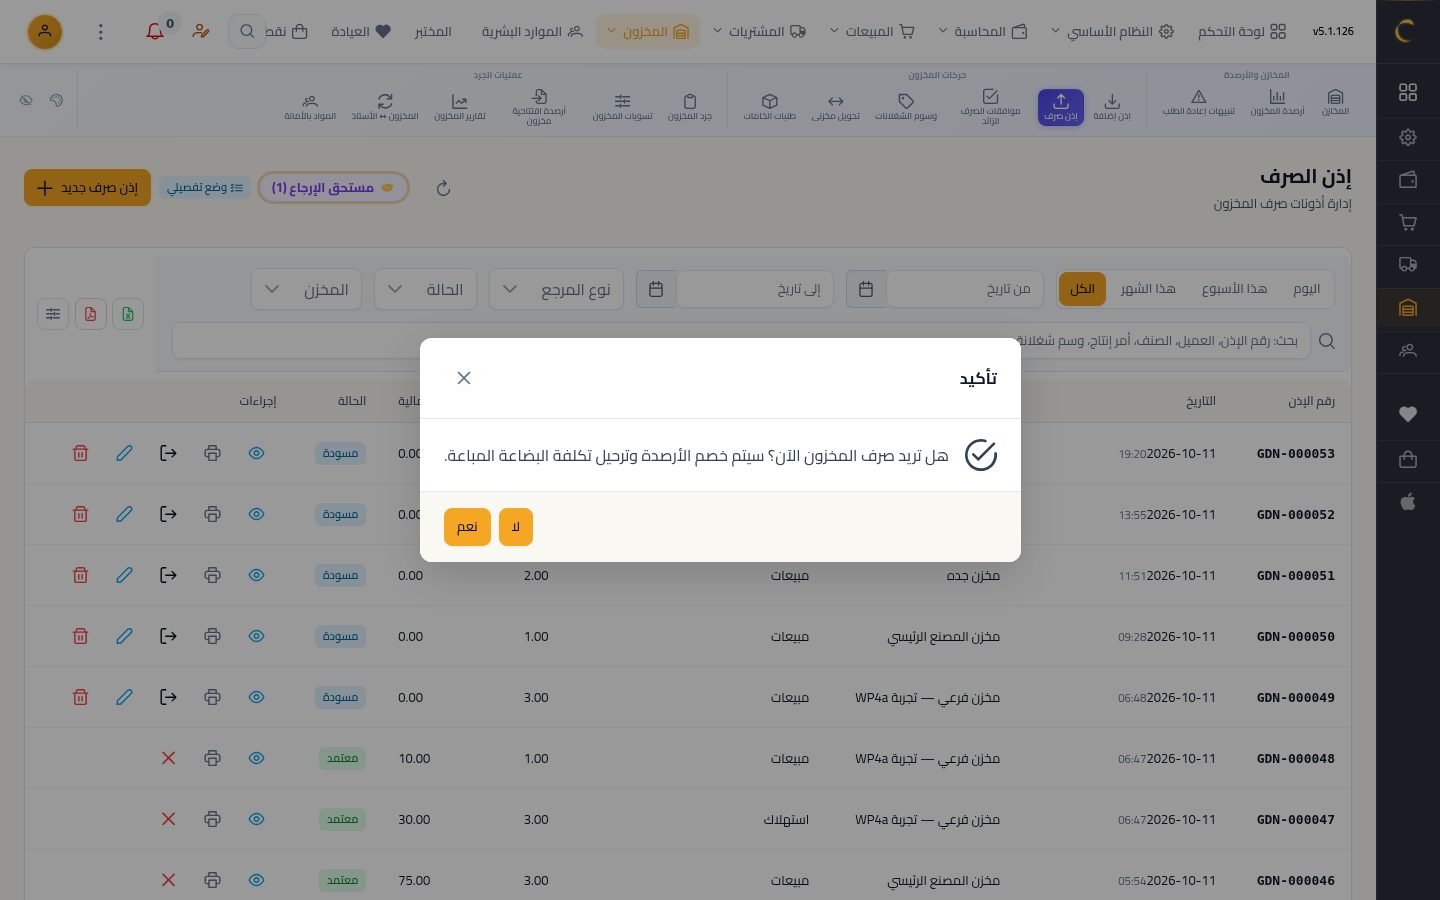1440x900 pixels.
Task: Edit voucher GDN-000052 pencil icon
Action: (x=124, y=514)
